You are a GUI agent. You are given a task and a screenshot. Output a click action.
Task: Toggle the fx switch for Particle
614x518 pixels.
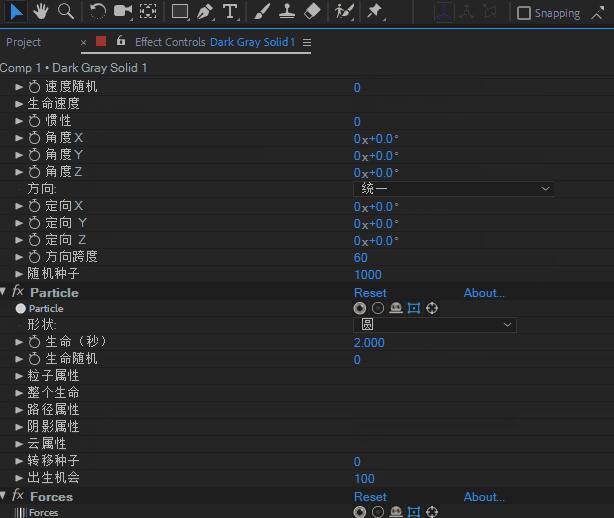point(18,292)
